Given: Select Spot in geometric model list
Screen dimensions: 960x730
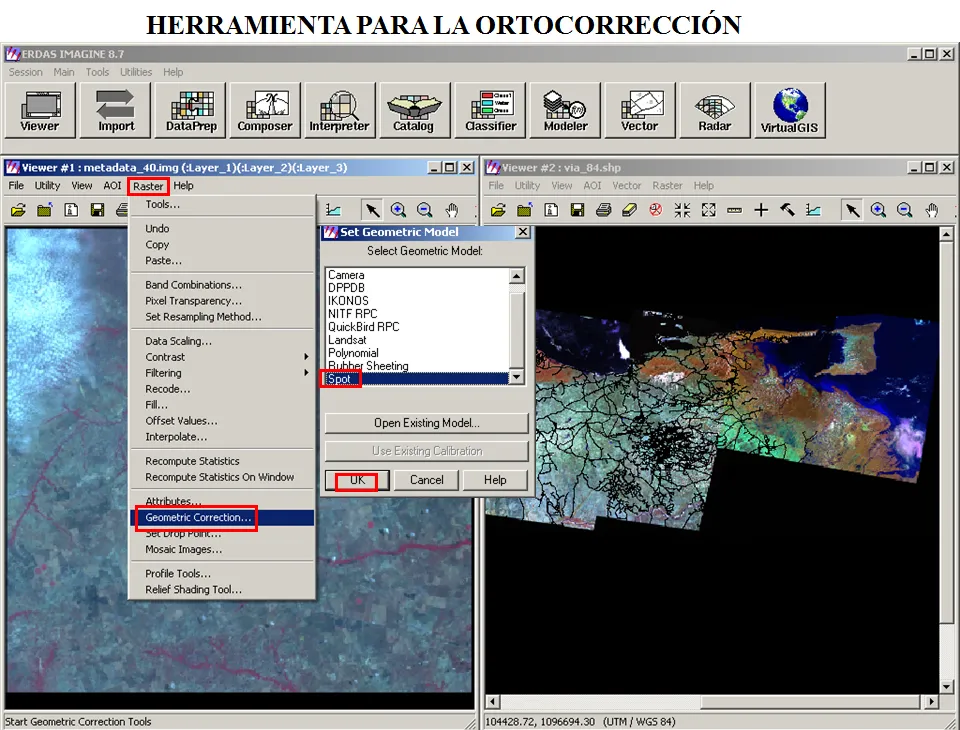Looking at the screenshot, I should click(417, 379).
